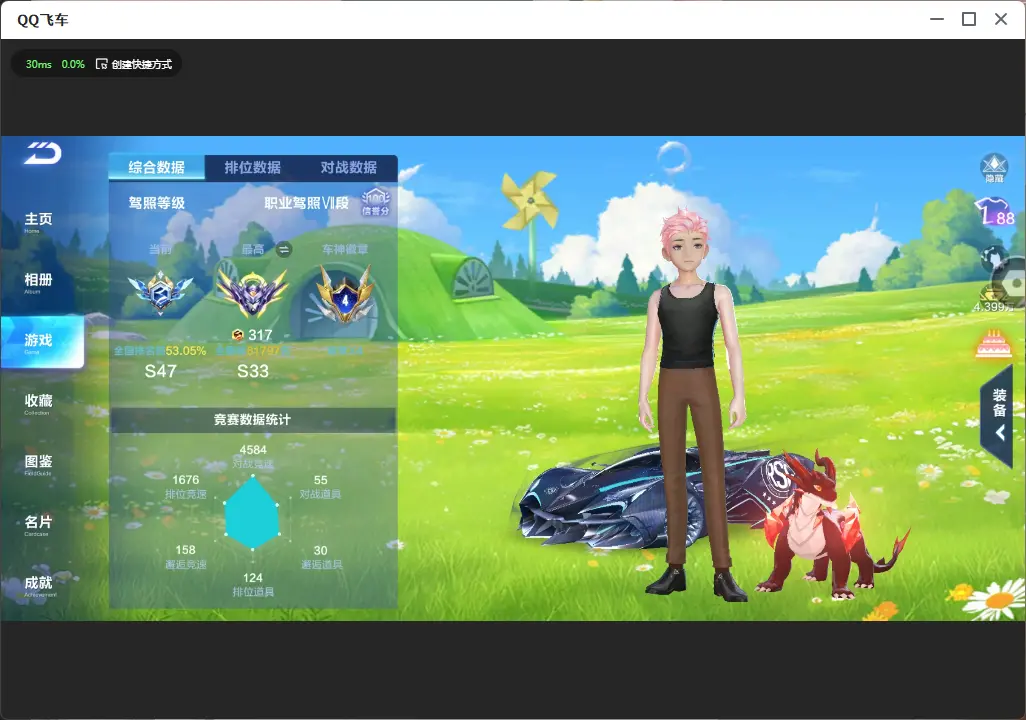1026x720 pixels.
Task: Open the 收藏 collection section
Action: pos(38,403)
